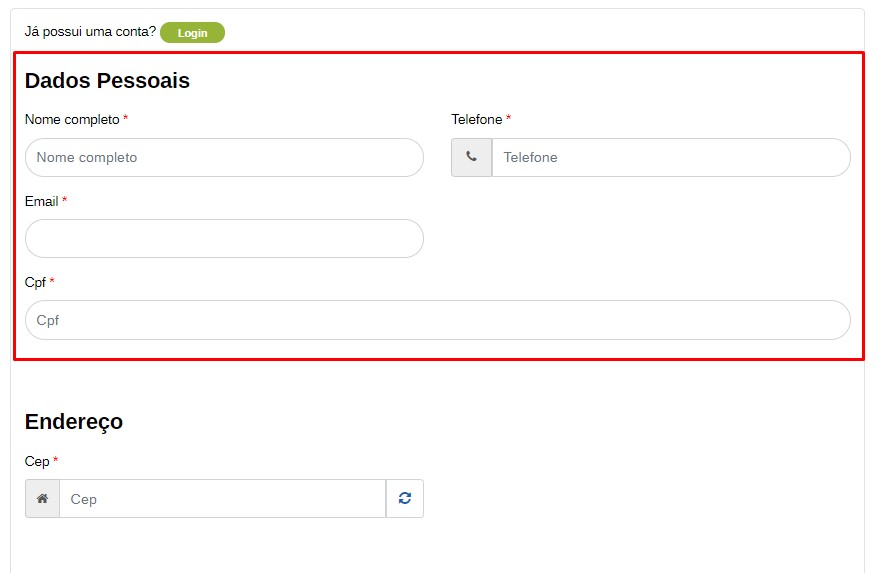877x573 pixels.
Task: Focus the Cep postal code field
Action: point(222,499)
